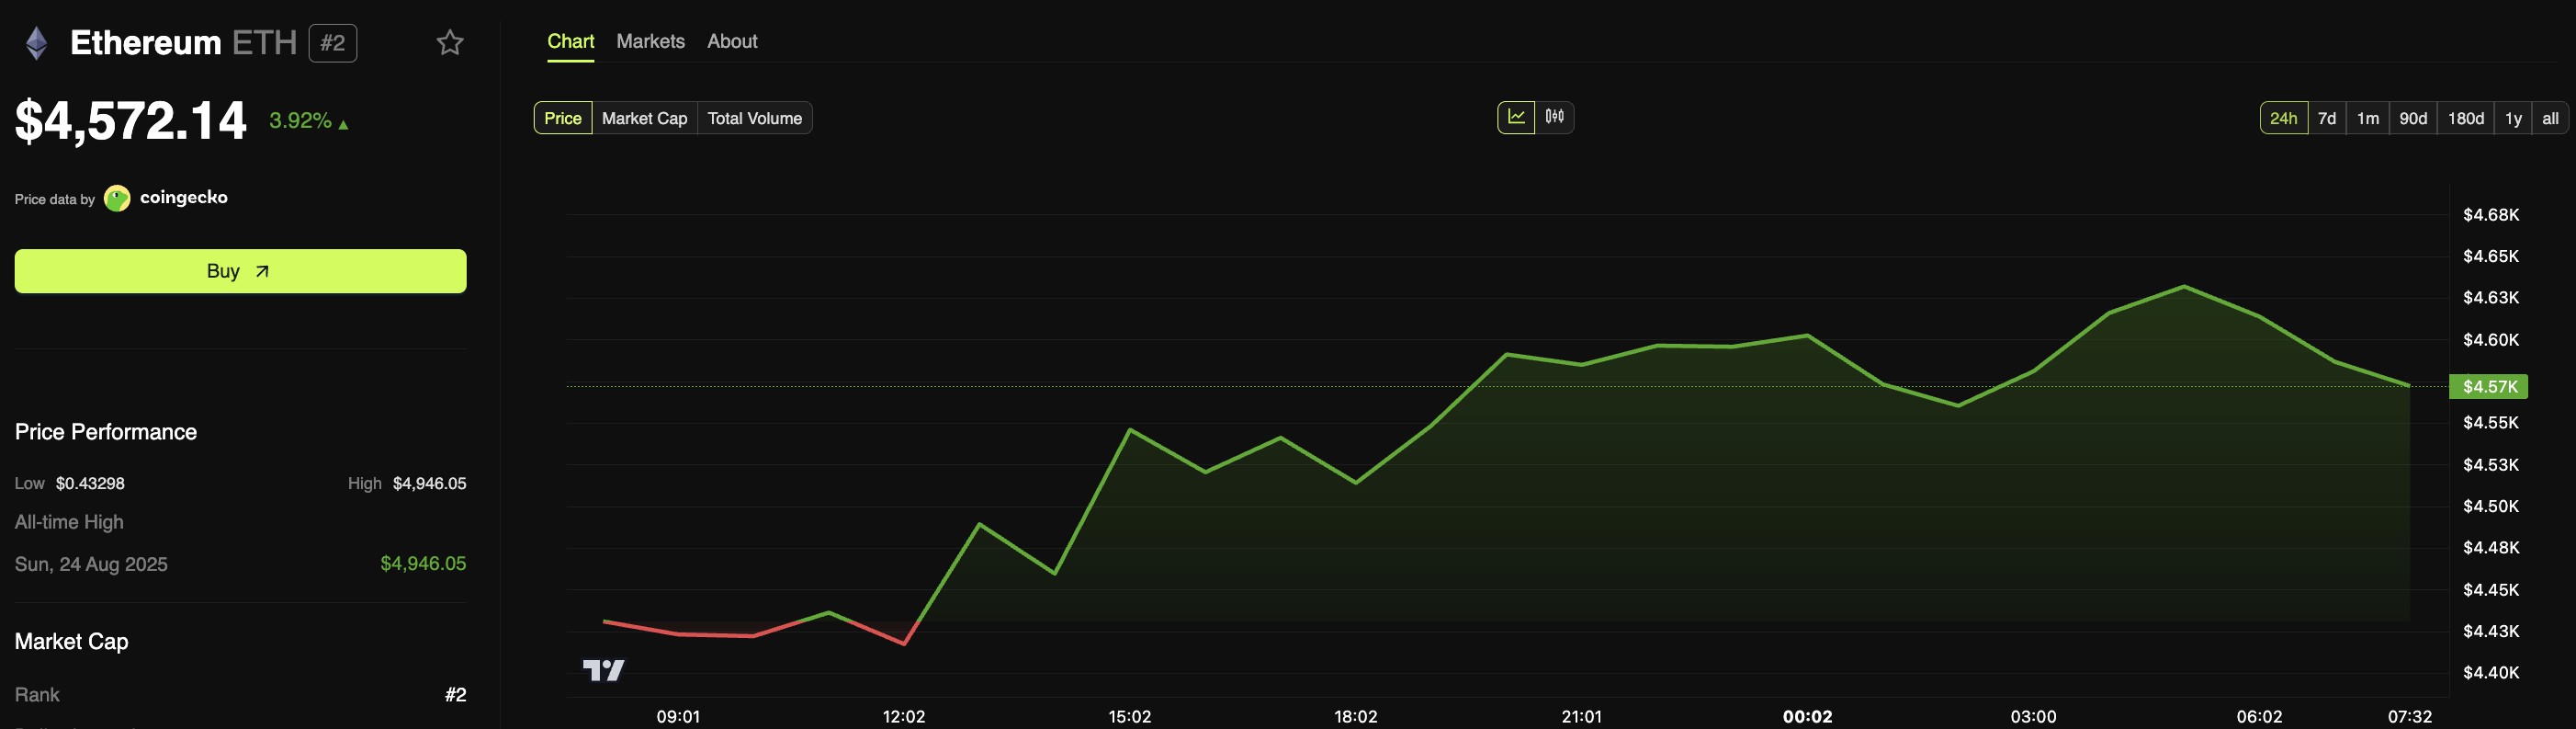Click the Market Cap section heading
The height and width of the screenshot is (729, 2576).
71,642
